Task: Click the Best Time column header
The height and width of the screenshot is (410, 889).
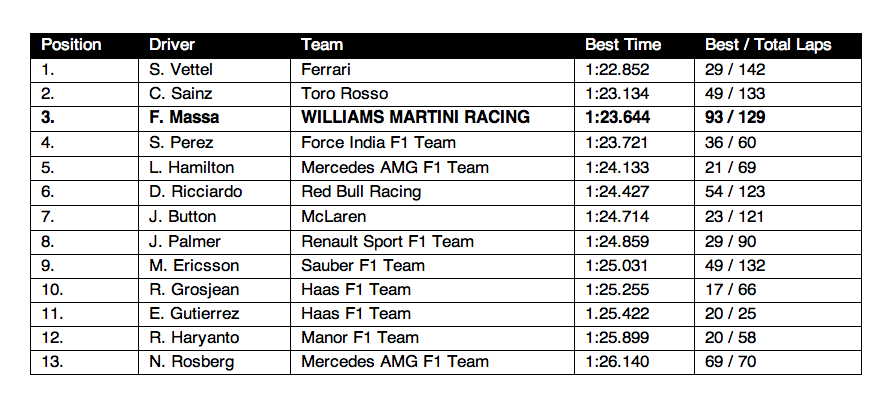Action: click(x=623, y=45)
